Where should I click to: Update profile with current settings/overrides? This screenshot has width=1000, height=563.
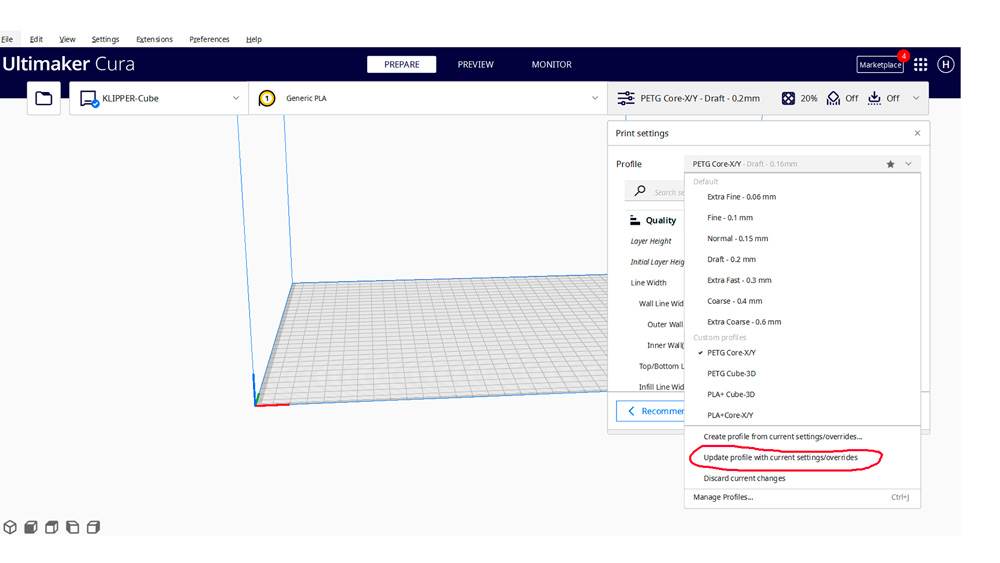tap(802, 457)
